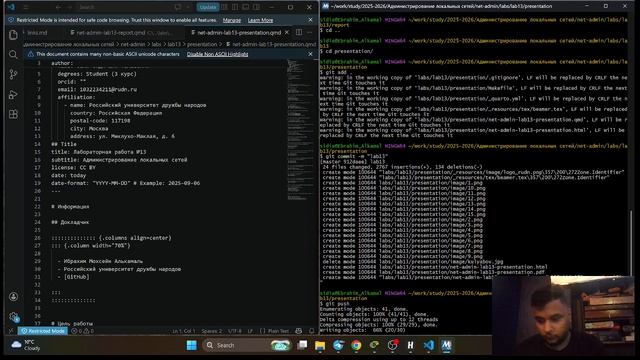Image resolution: width=640 pixels, height=360 pixels.
Task: Go back in VS Code navigation history
Action: [x=58, y=7]
